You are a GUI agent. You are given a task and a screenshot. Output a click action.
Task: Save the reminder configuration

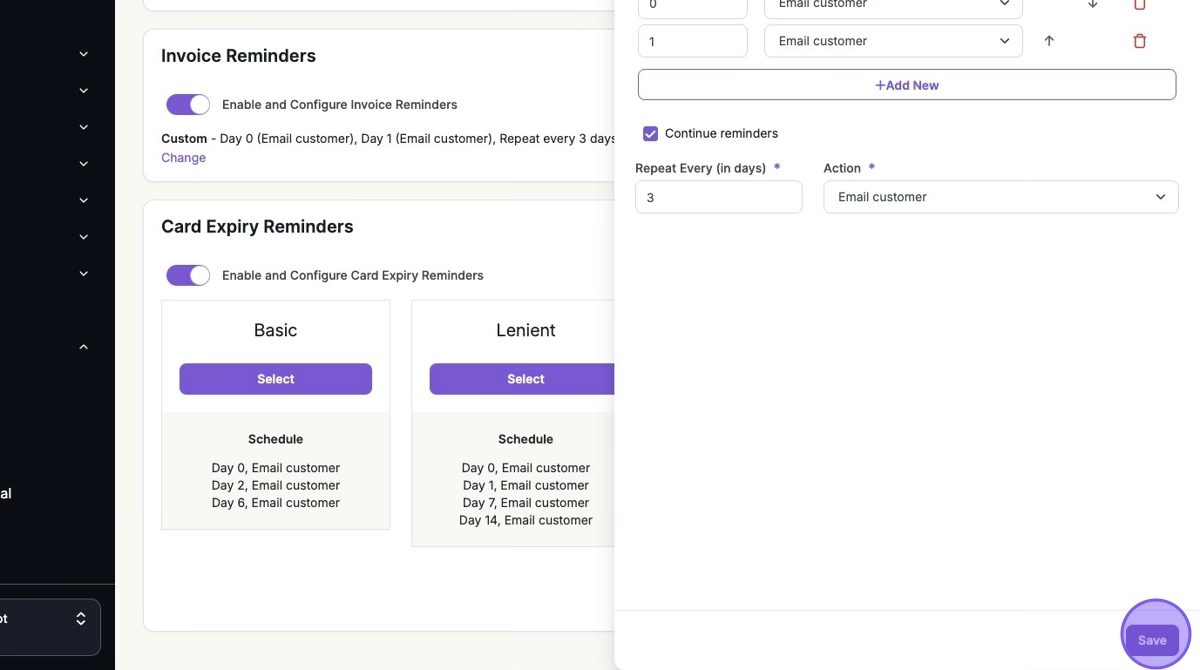[x=1152, y=640]
